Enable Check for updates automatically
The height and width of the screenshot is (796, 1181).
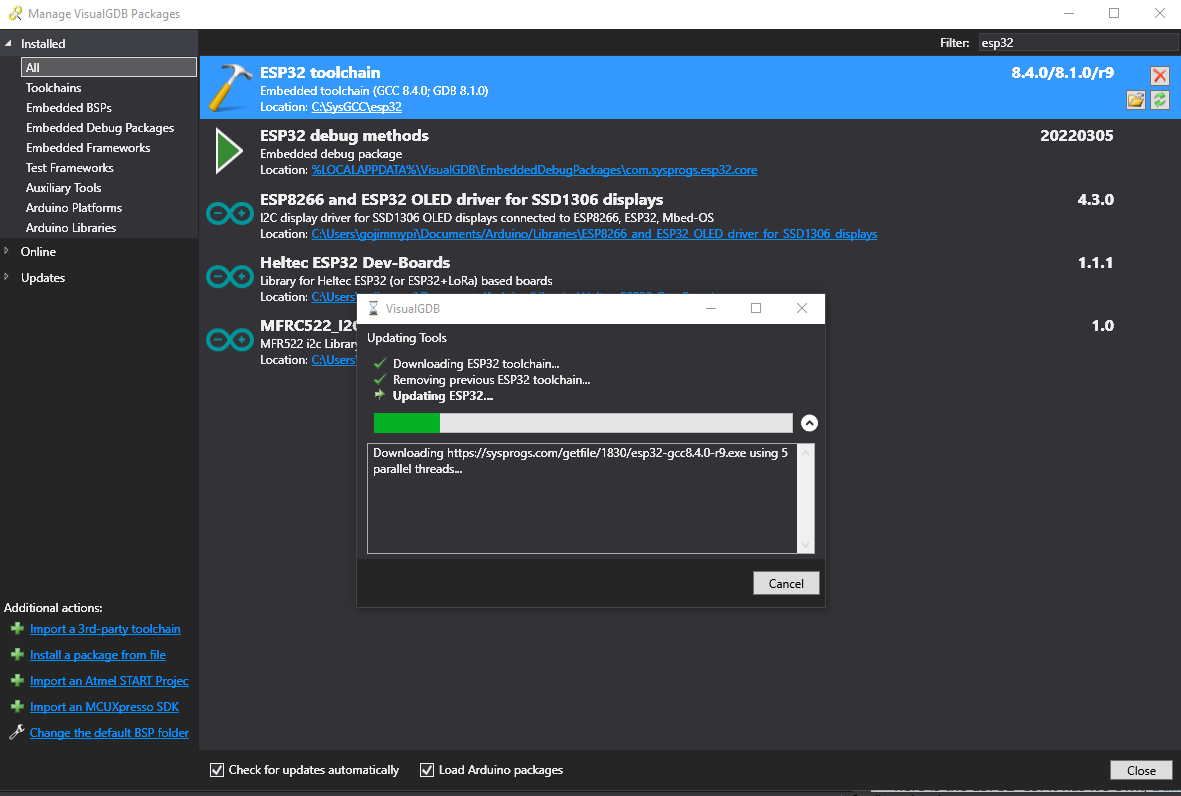pyautogui.click(x=217, y=769)
